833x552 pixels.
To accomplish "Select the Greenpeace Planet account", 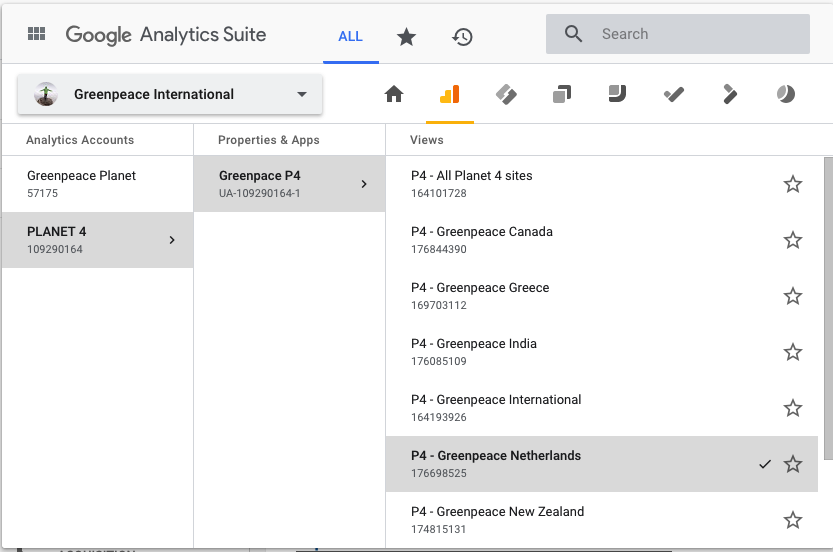I will pos(98,184).
